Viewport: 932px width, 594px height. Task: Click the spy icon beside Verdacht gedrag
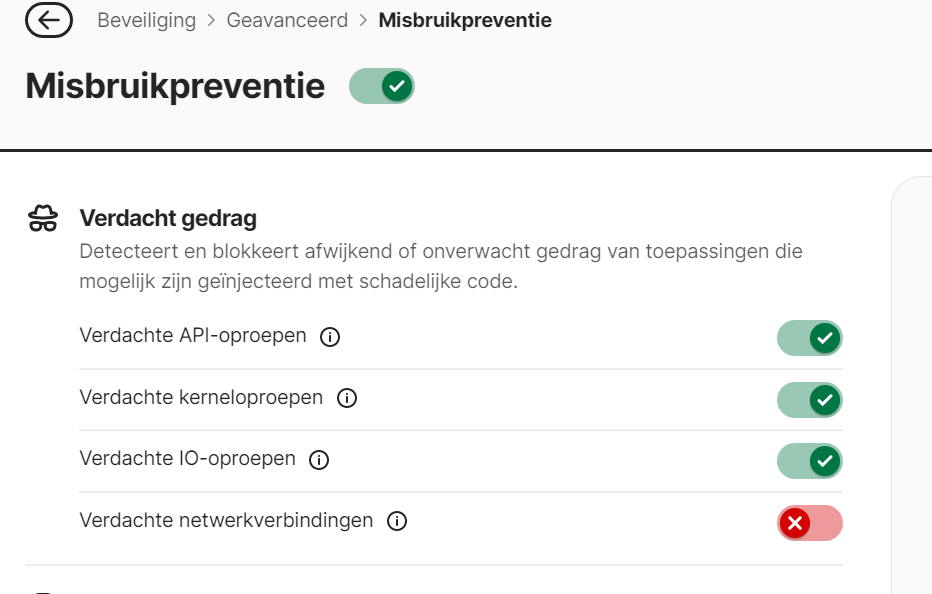click(x=43, y=219)
